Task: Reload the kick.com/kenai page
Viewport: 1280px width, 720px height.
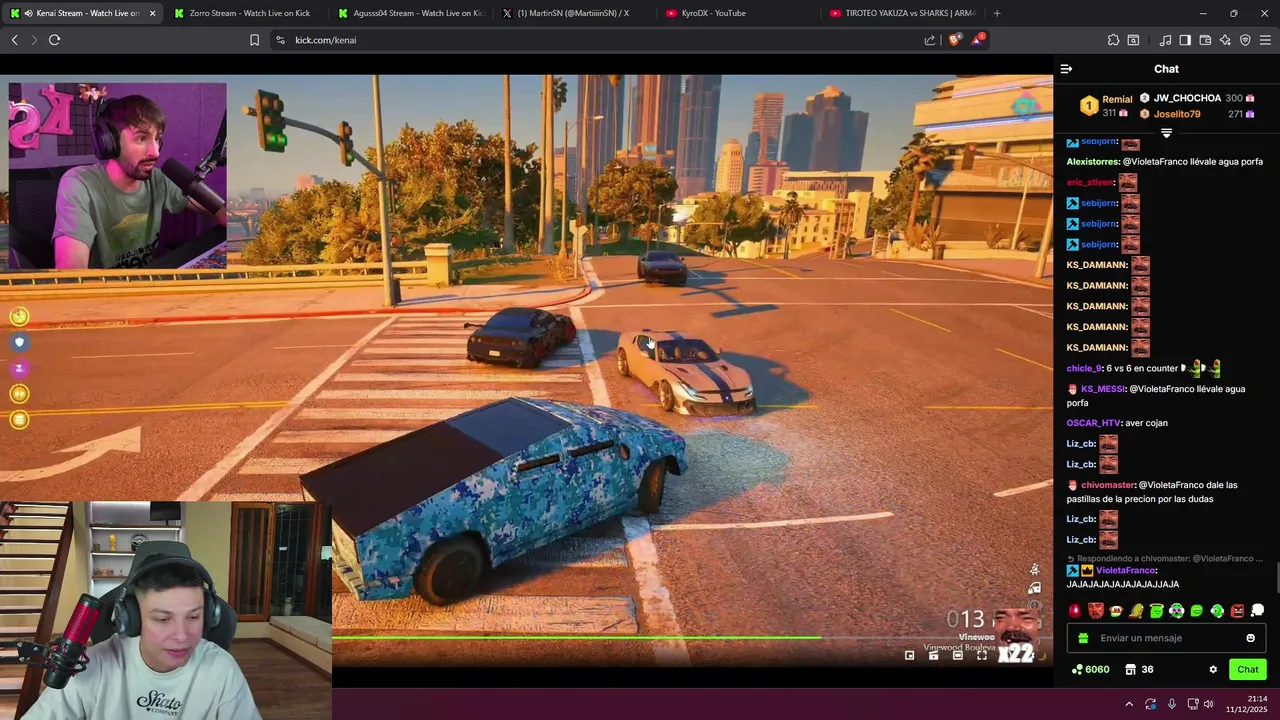Action: 54,40
